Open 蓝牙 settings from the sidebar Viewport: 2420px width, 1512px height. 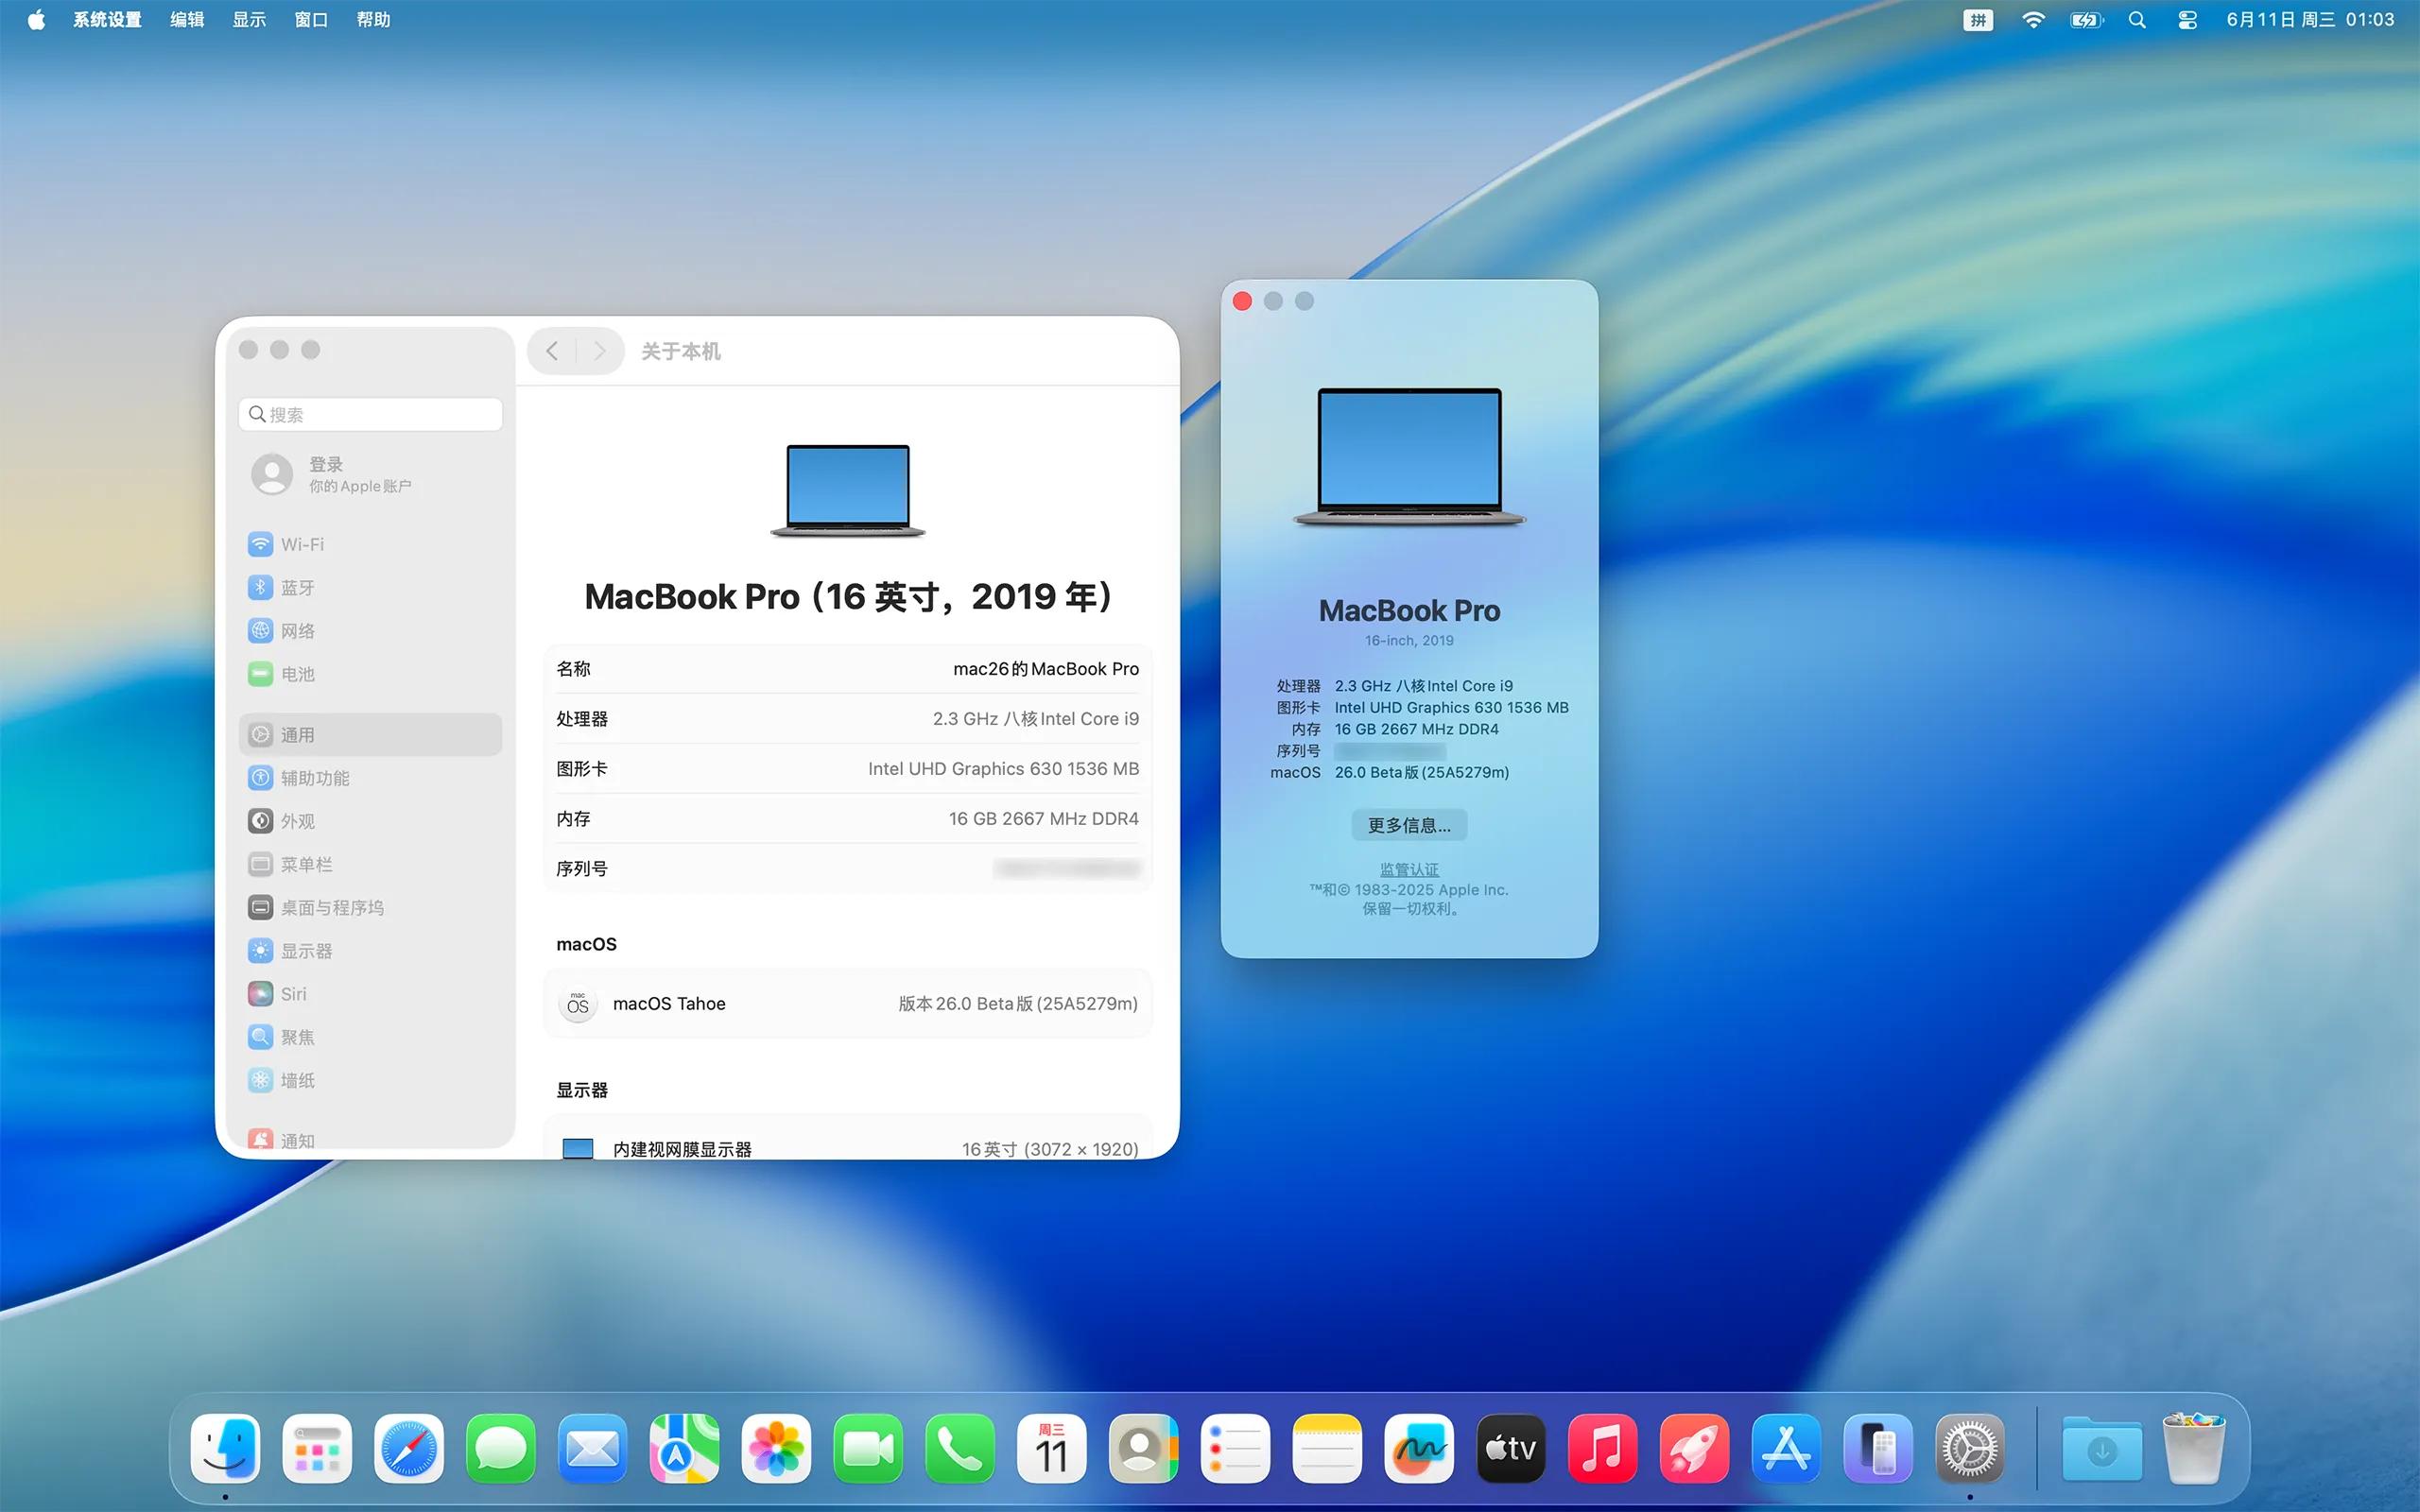pyautogui.click(x=297, y=587)
